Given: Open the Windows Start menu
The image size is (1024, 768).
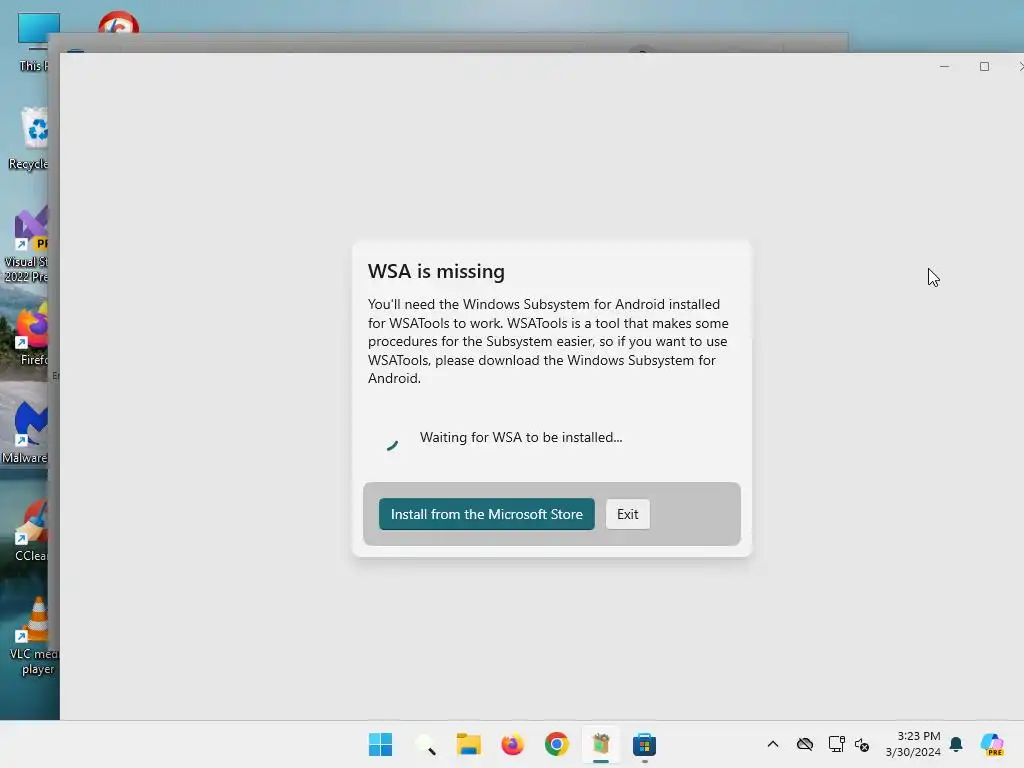Looking at the screenshot, I should [x=380, y=744].
